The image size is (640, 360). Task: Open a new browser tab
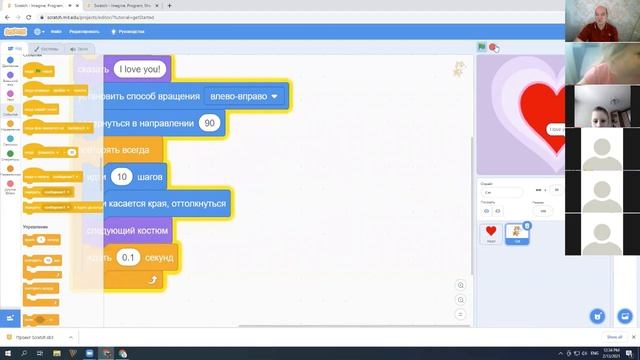[169, 6]
